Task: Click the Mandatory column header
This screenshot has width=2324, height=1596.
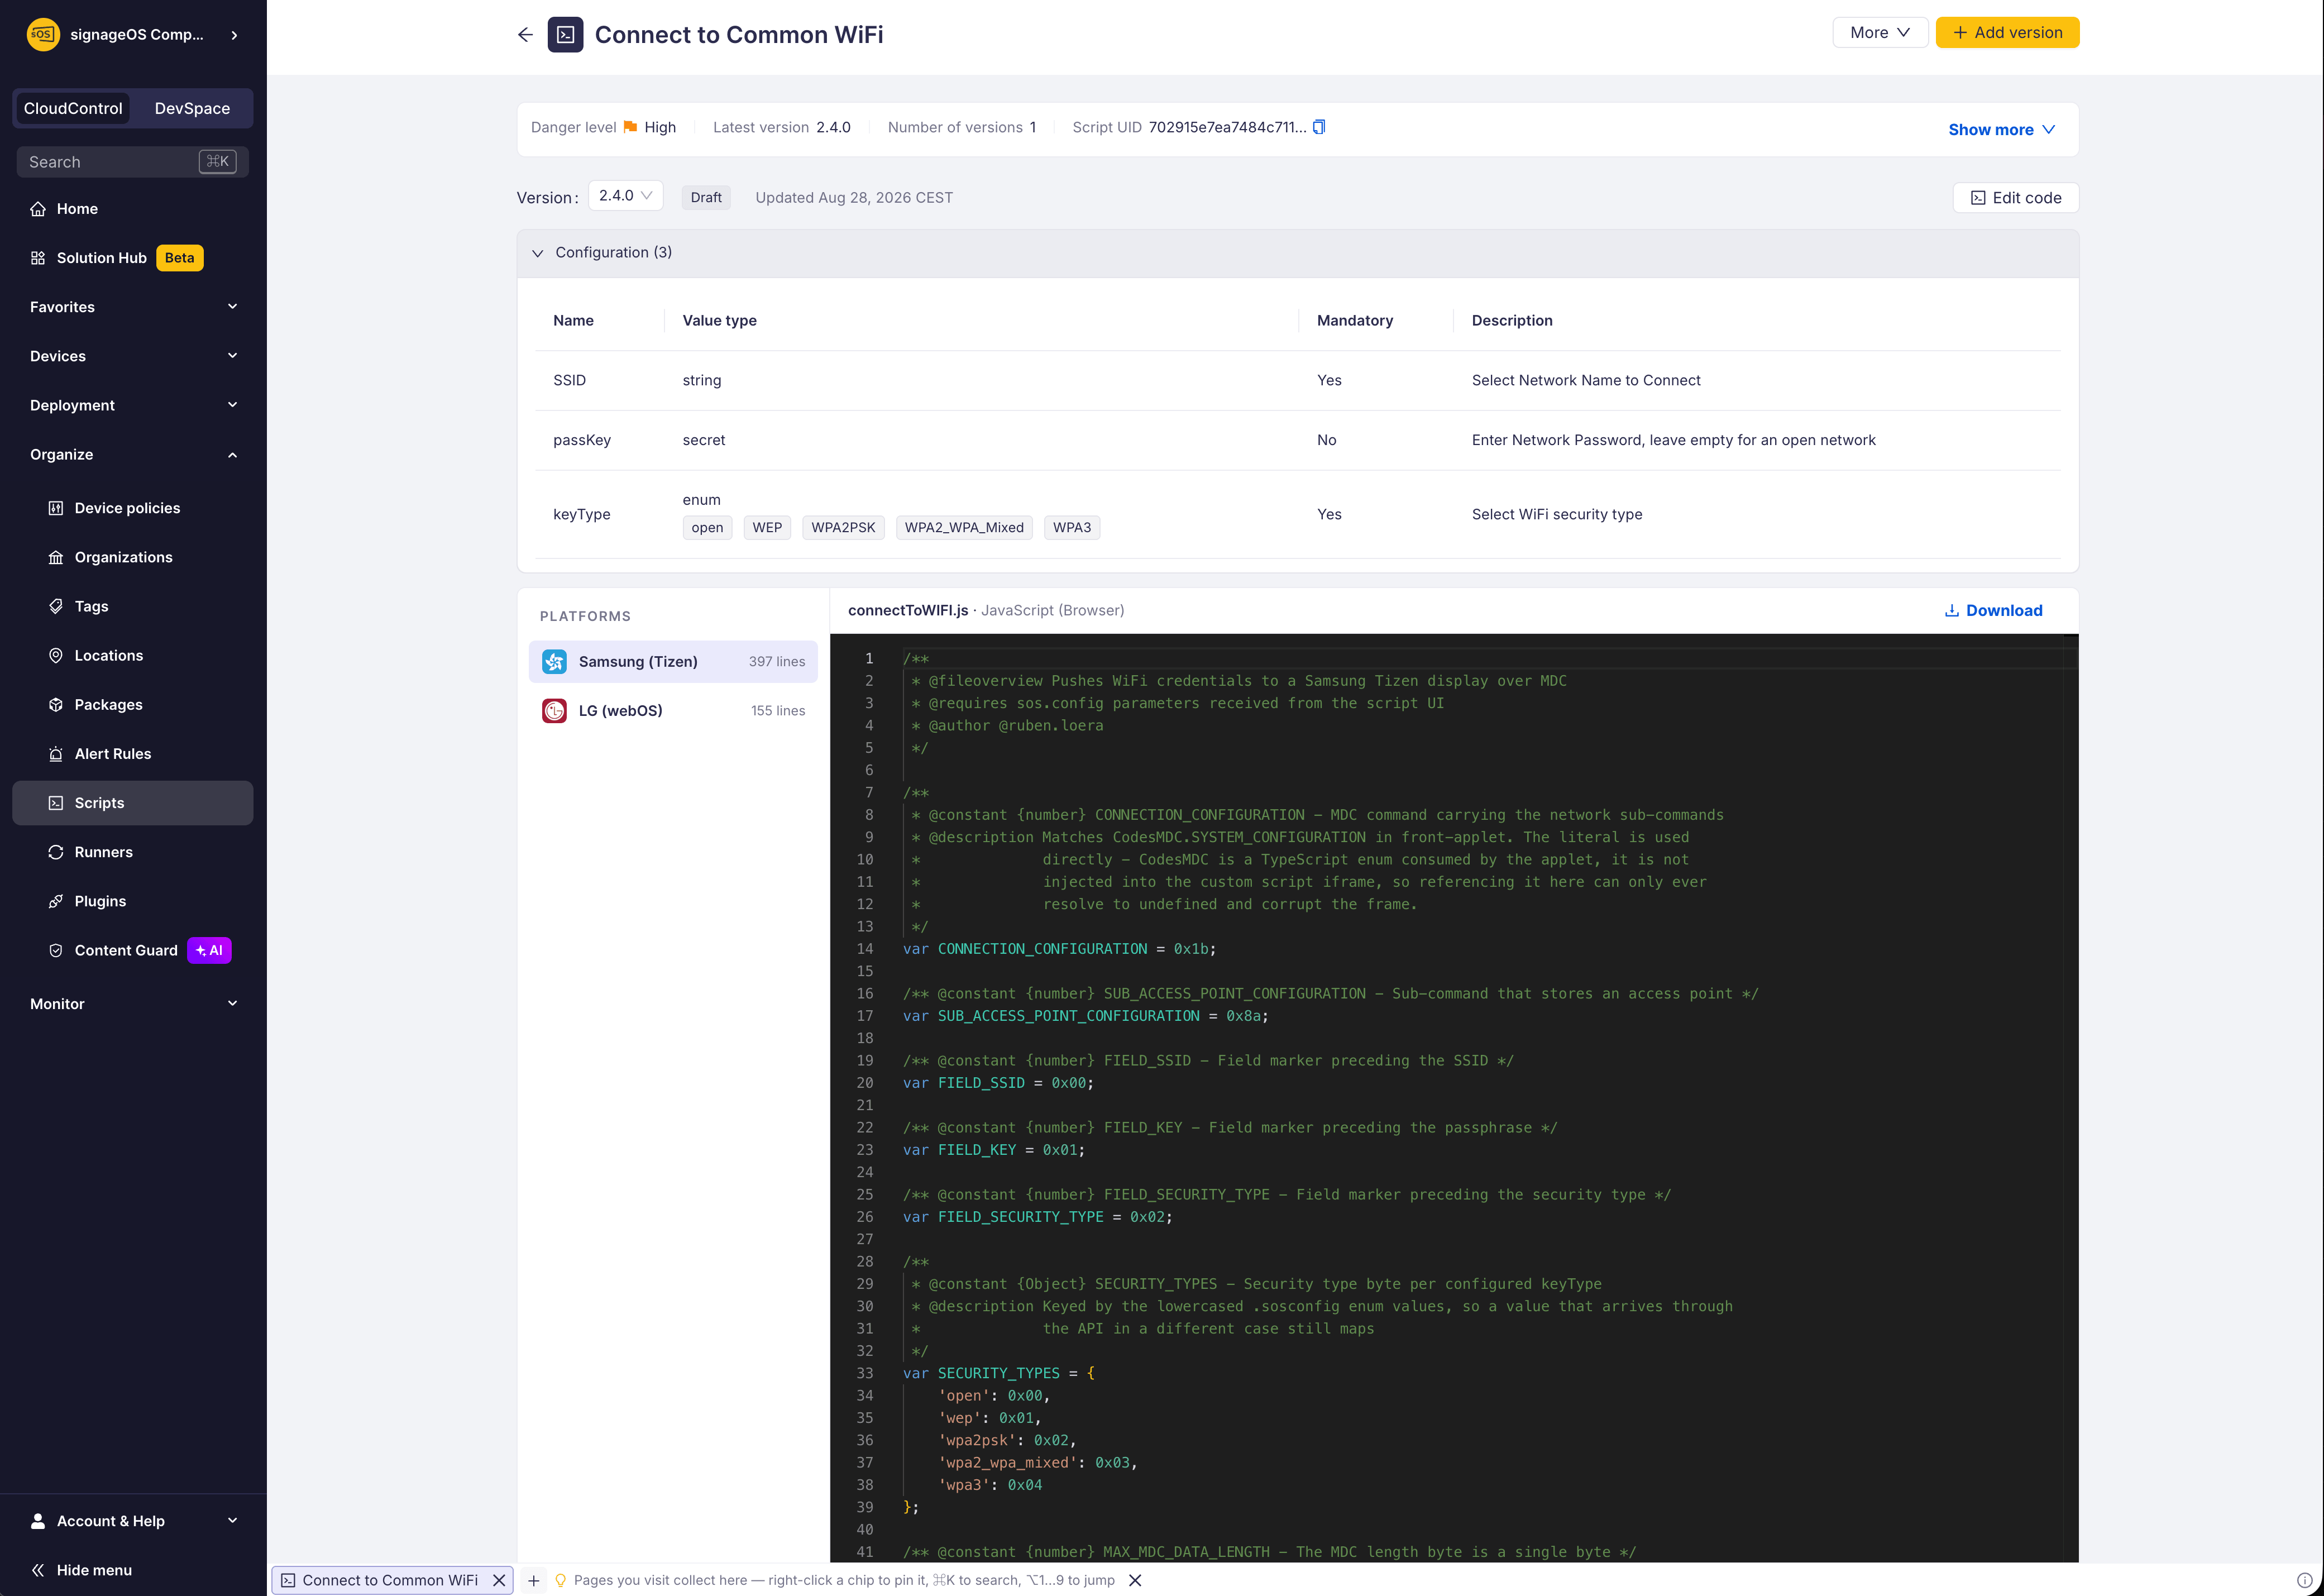Action: [x=1354, y=320]
